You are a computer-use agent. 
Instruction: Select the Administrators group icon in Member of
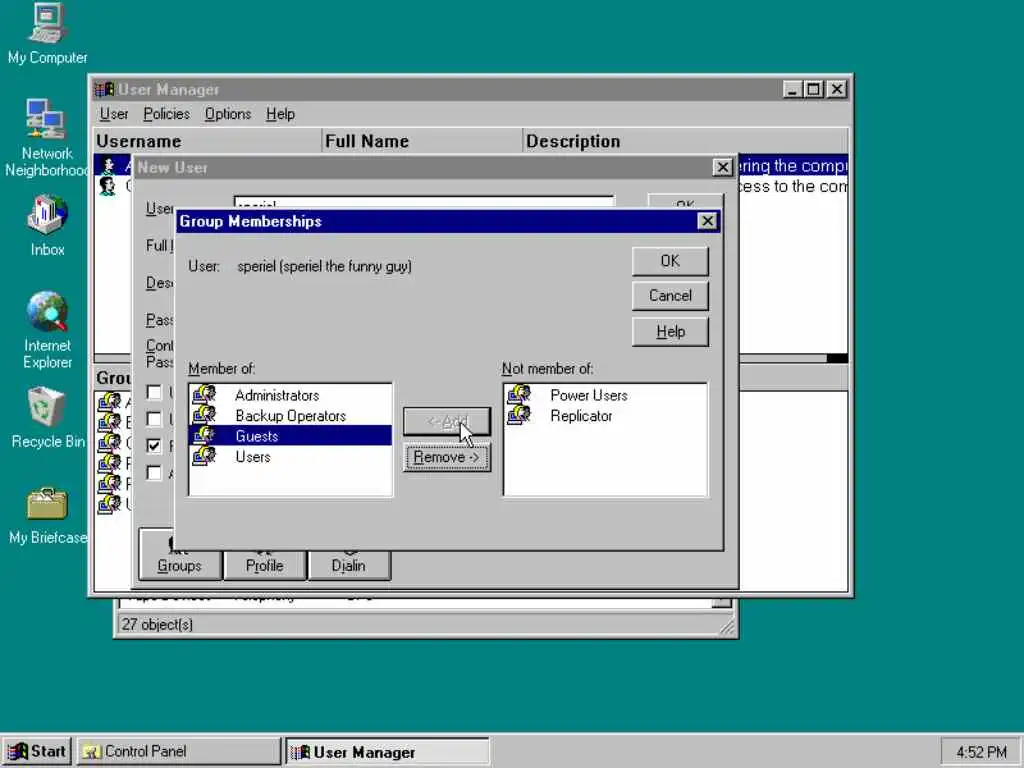[x=204, y=394]
